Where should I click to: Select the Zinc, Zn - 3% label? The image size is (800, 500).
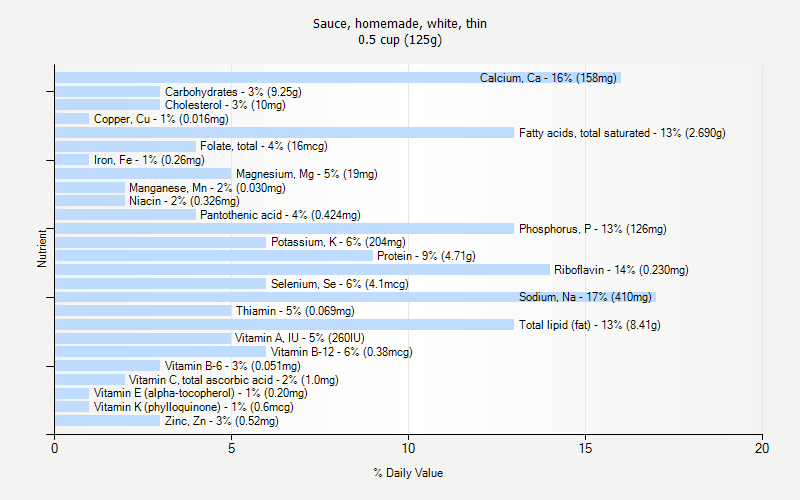coord(221,421)
